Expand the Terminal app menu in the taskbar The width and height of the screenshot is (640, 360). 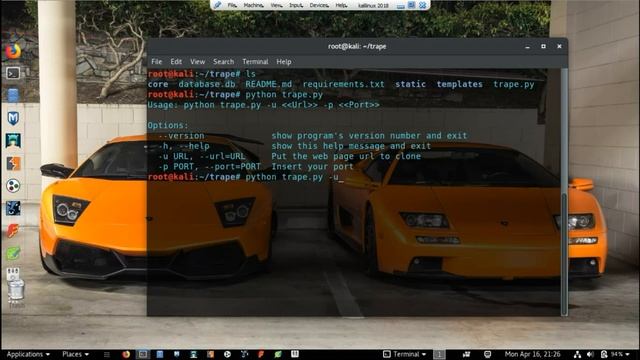[404, 354]
